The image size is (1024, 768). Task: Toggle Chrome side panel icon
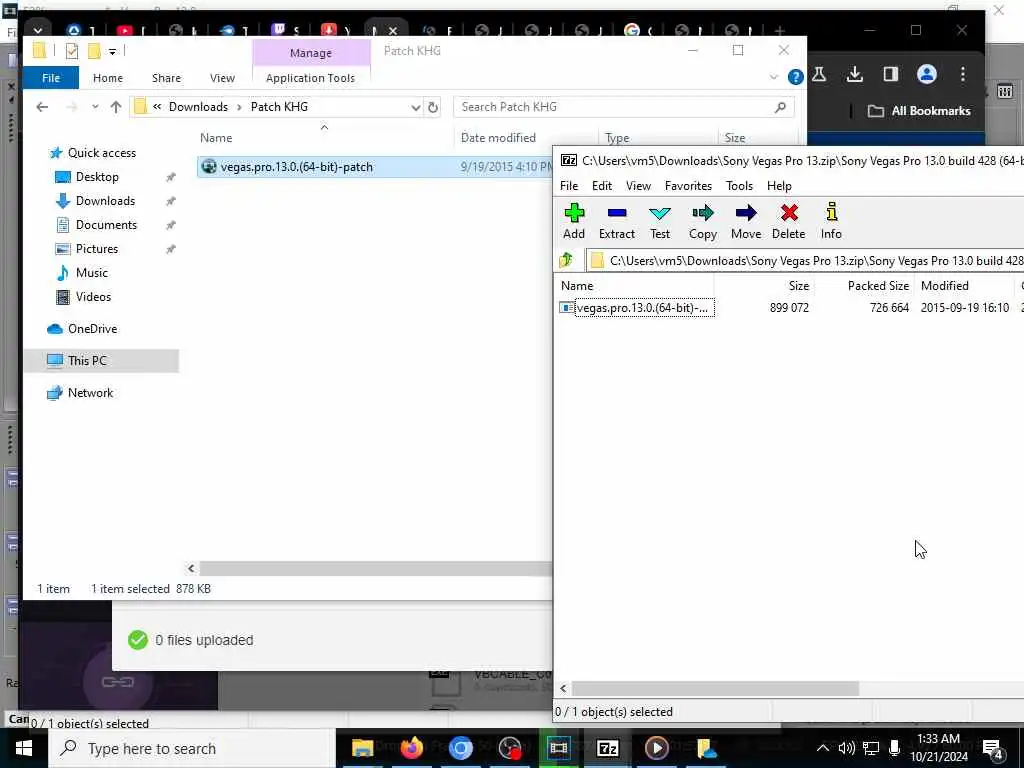click(x=891, y=74)
